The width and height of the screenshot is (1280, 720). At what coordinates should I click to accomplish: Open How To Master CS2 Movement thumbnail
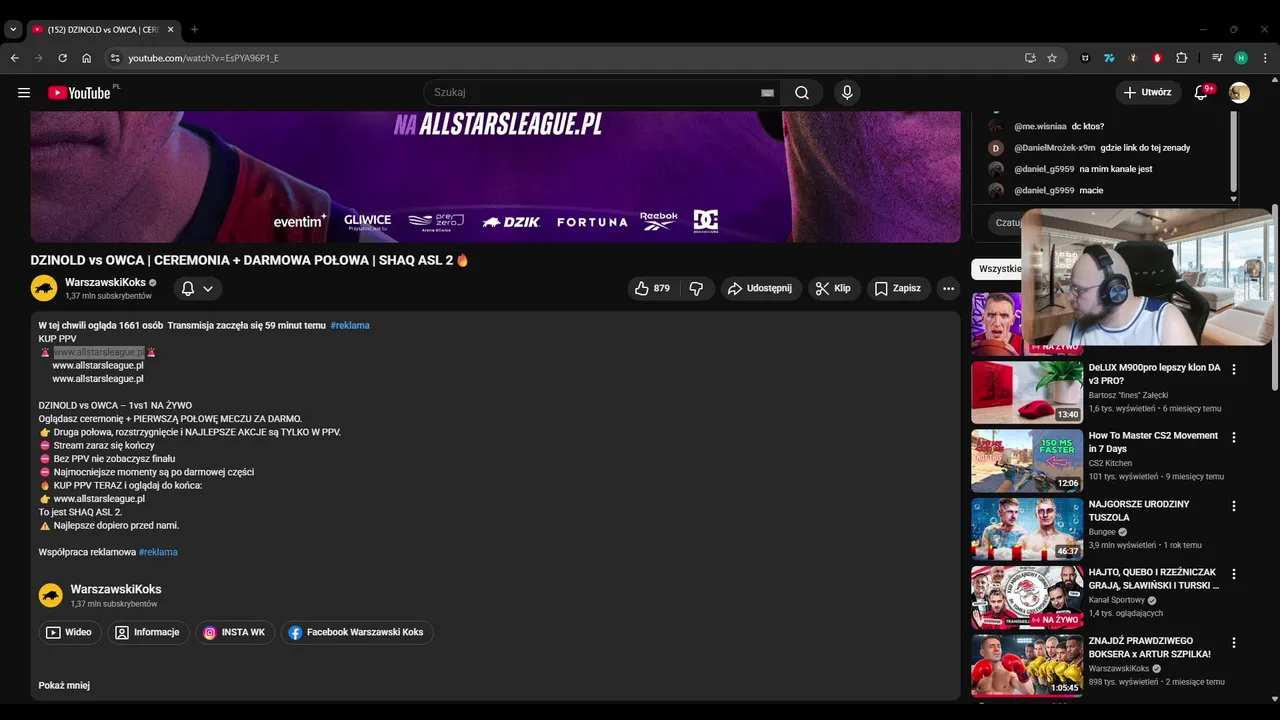[1027, 460]
